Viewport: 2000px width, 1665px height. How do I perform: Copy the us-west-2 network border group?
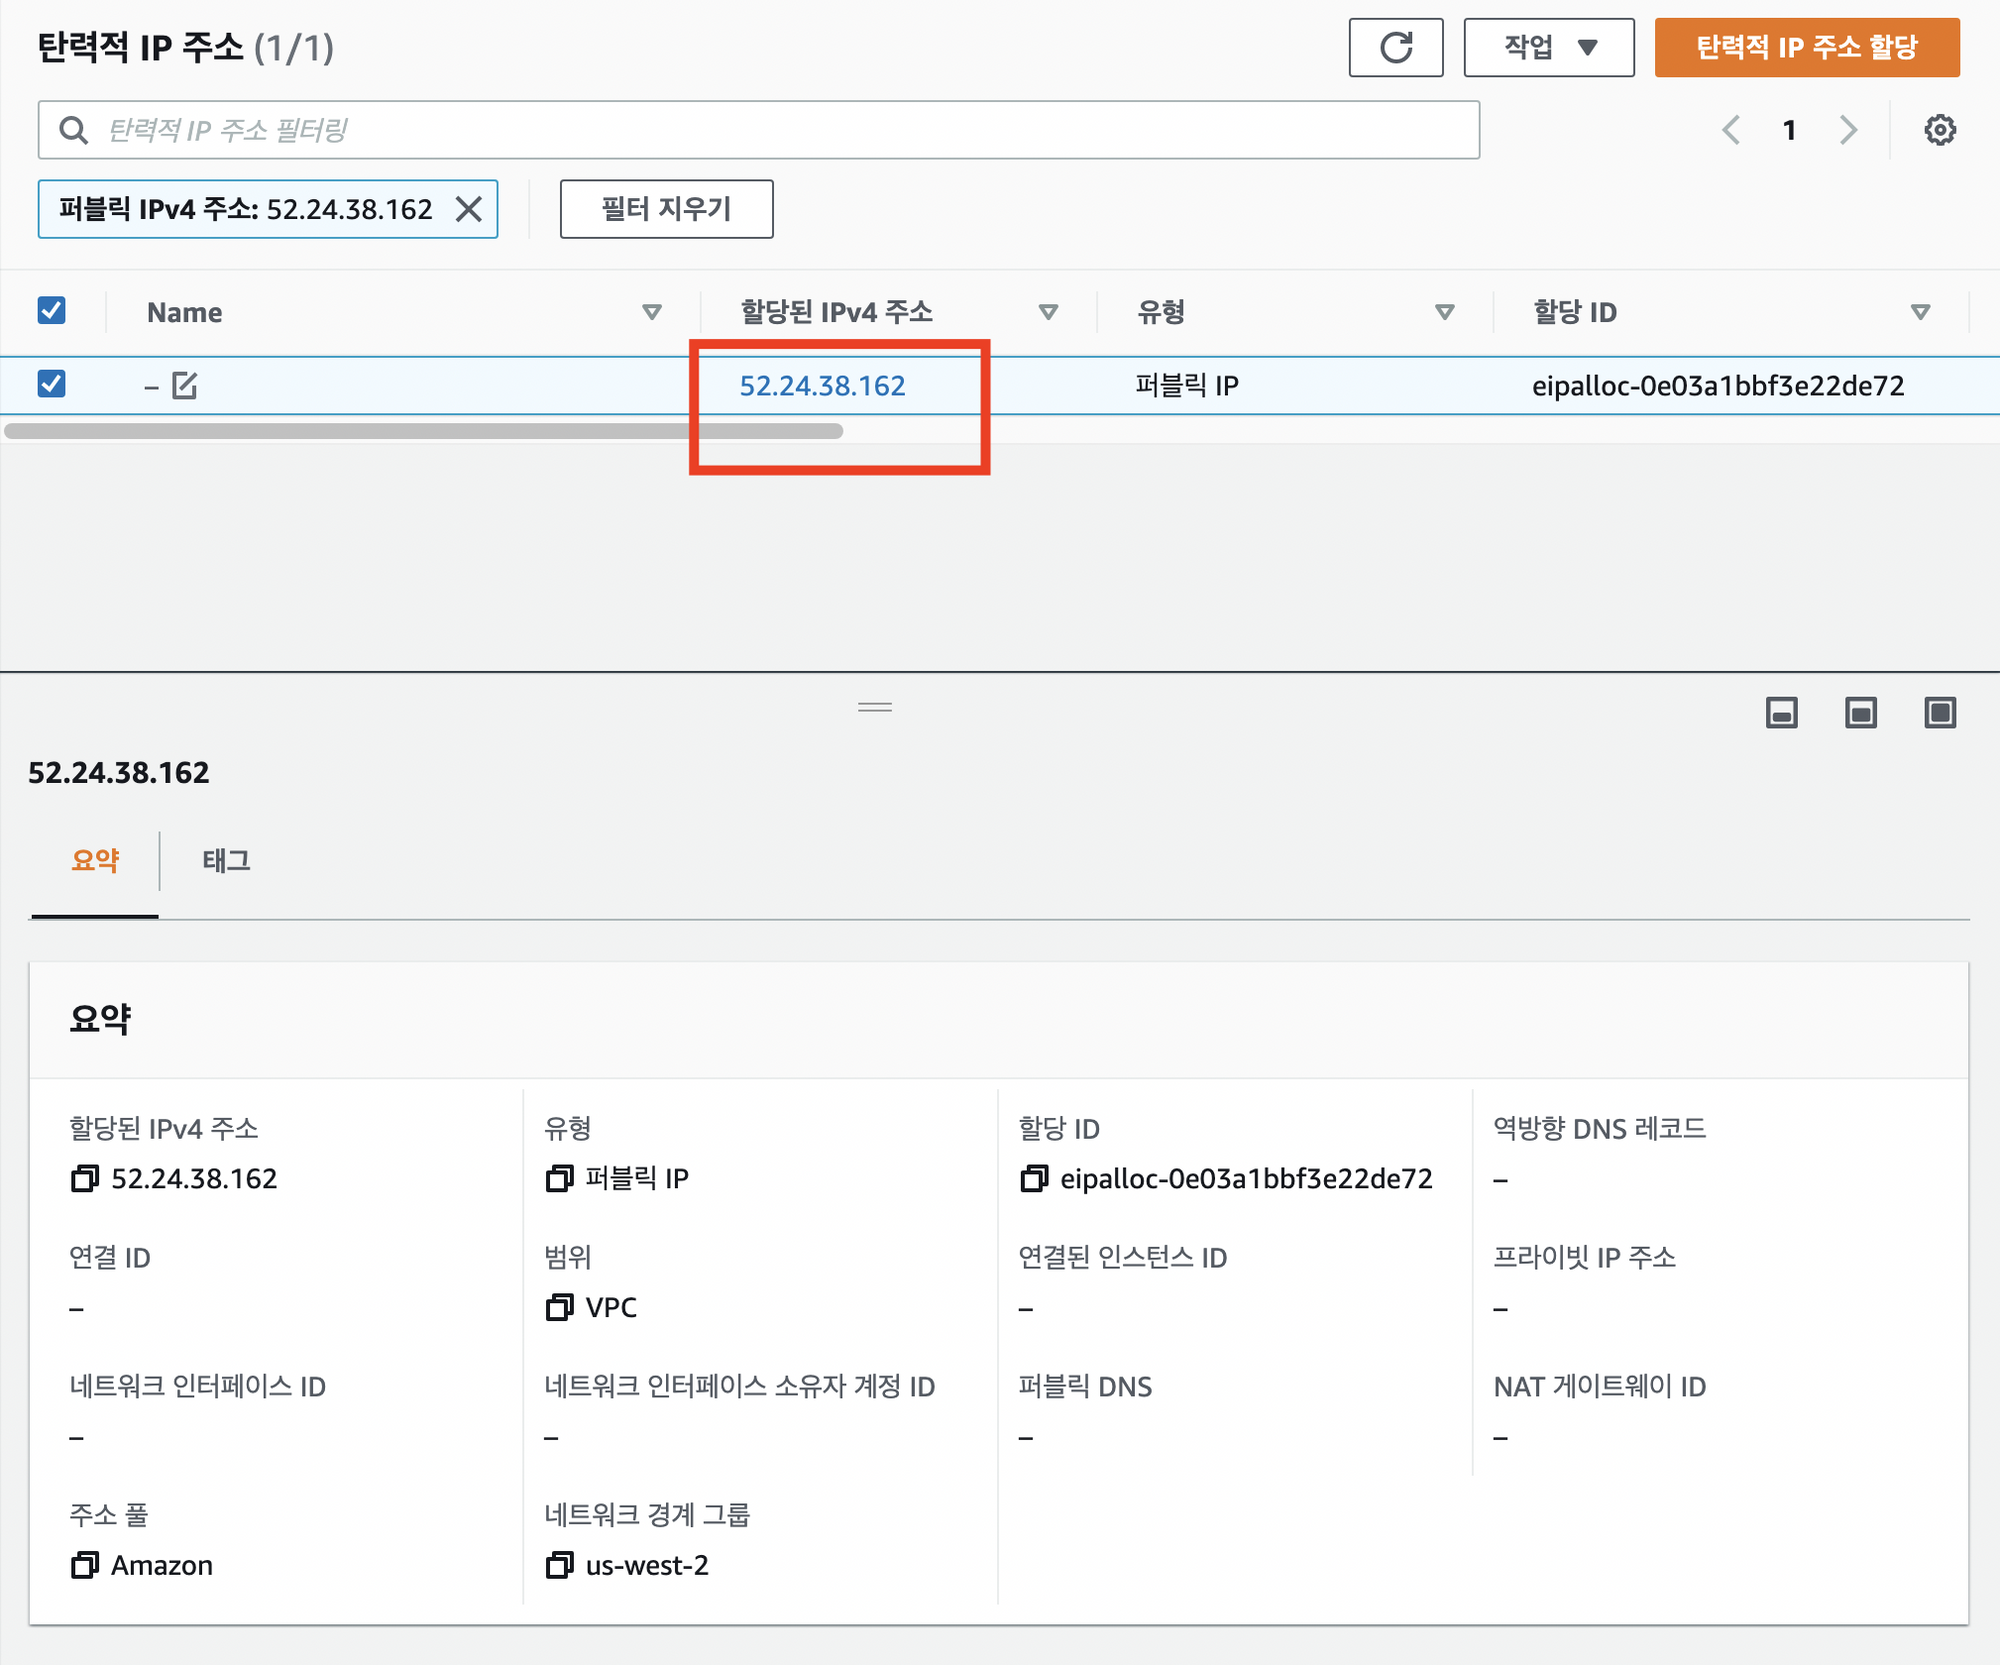[x=559, y=1565]
